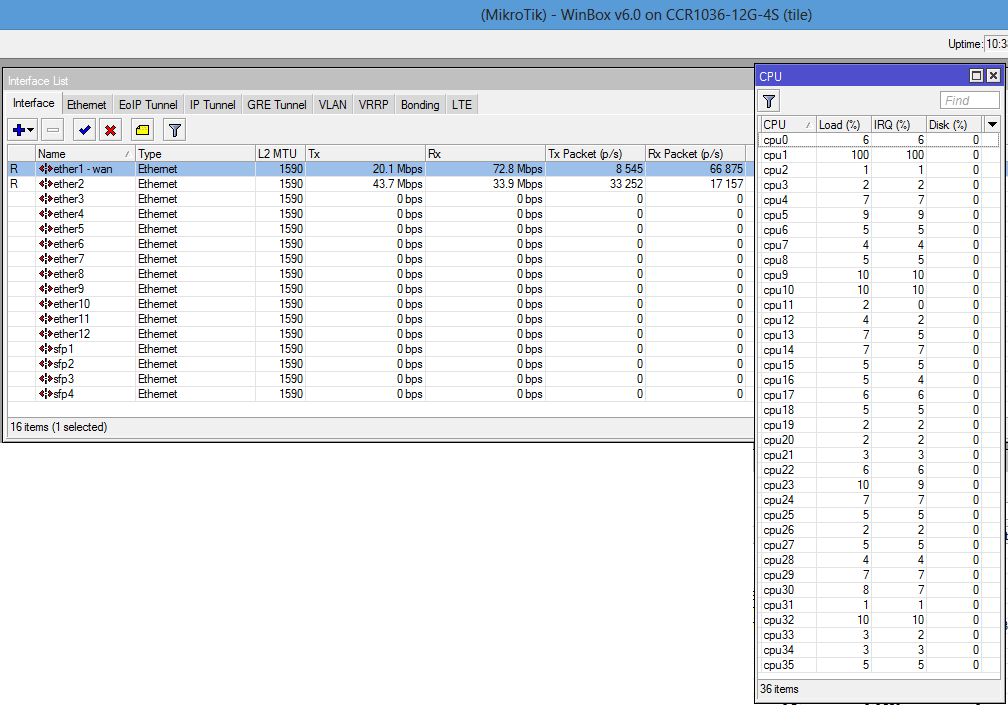Maximize the CPU window
The image size is (1008, 705).
coord(976,76)
